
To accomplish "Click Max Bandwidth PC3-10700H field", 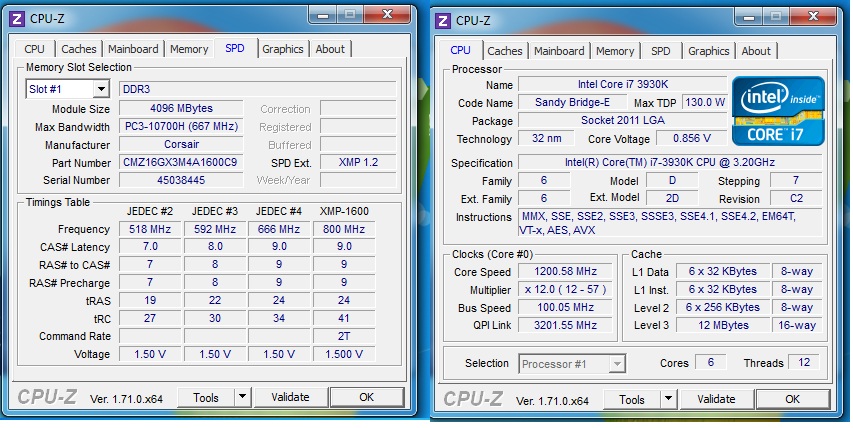I will pos(181,126).
